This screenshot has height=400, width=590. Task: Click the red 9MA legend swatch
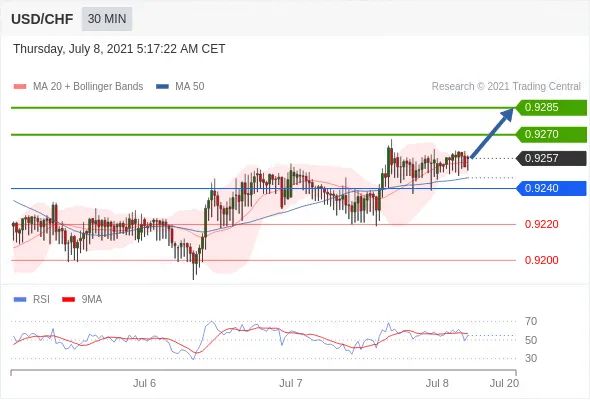click(x=68, y=300)
